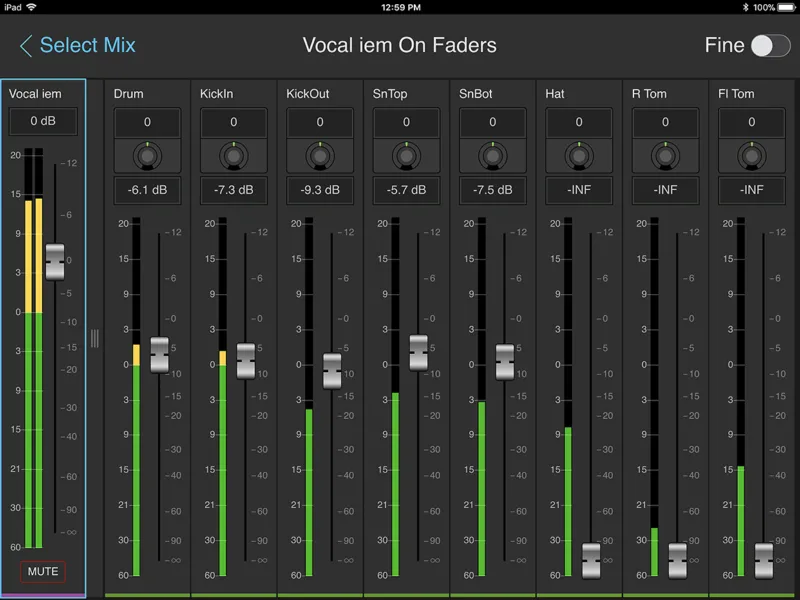The image size is (800, 600).
Task: Select the R Tom -INF level field
Action: [x=665, y=190]
